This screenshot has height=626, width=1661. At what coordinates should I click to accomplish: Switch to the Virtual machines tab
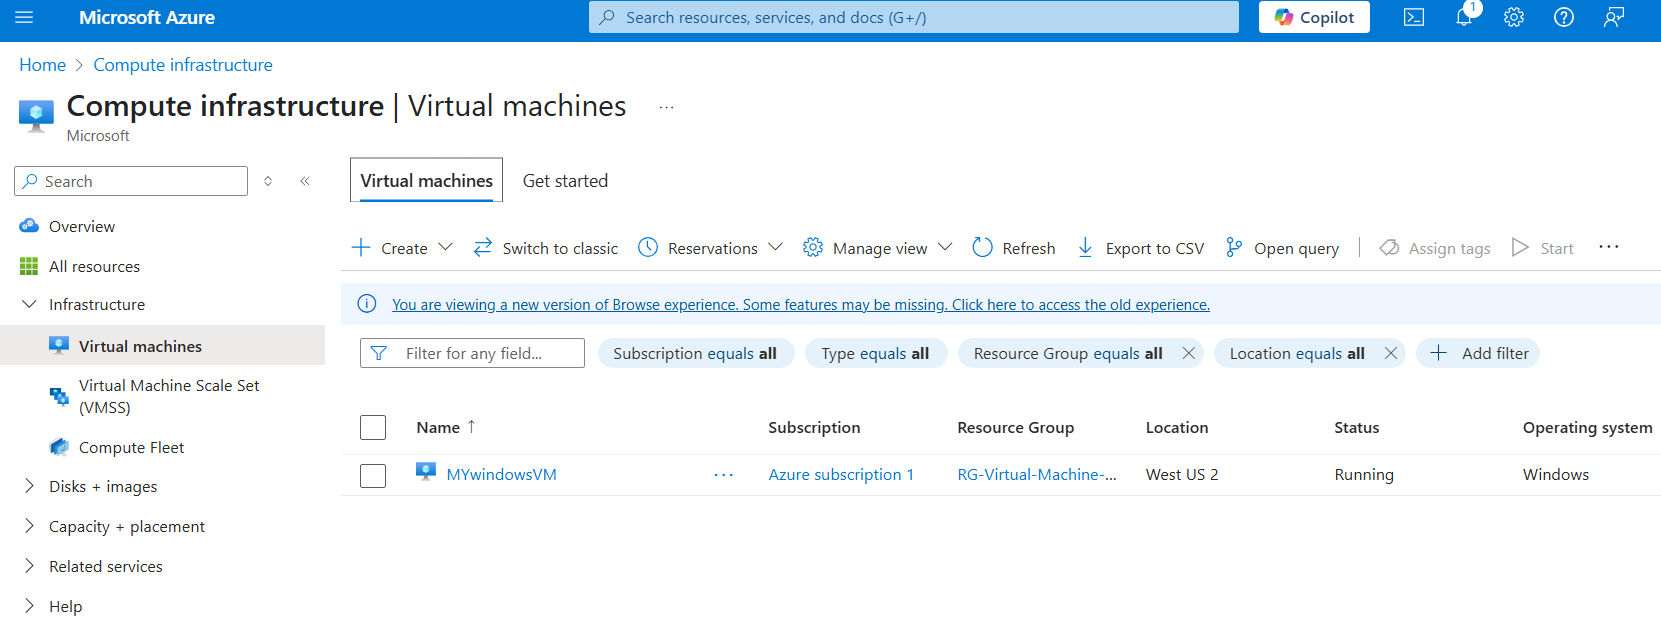tap(426, 180)
